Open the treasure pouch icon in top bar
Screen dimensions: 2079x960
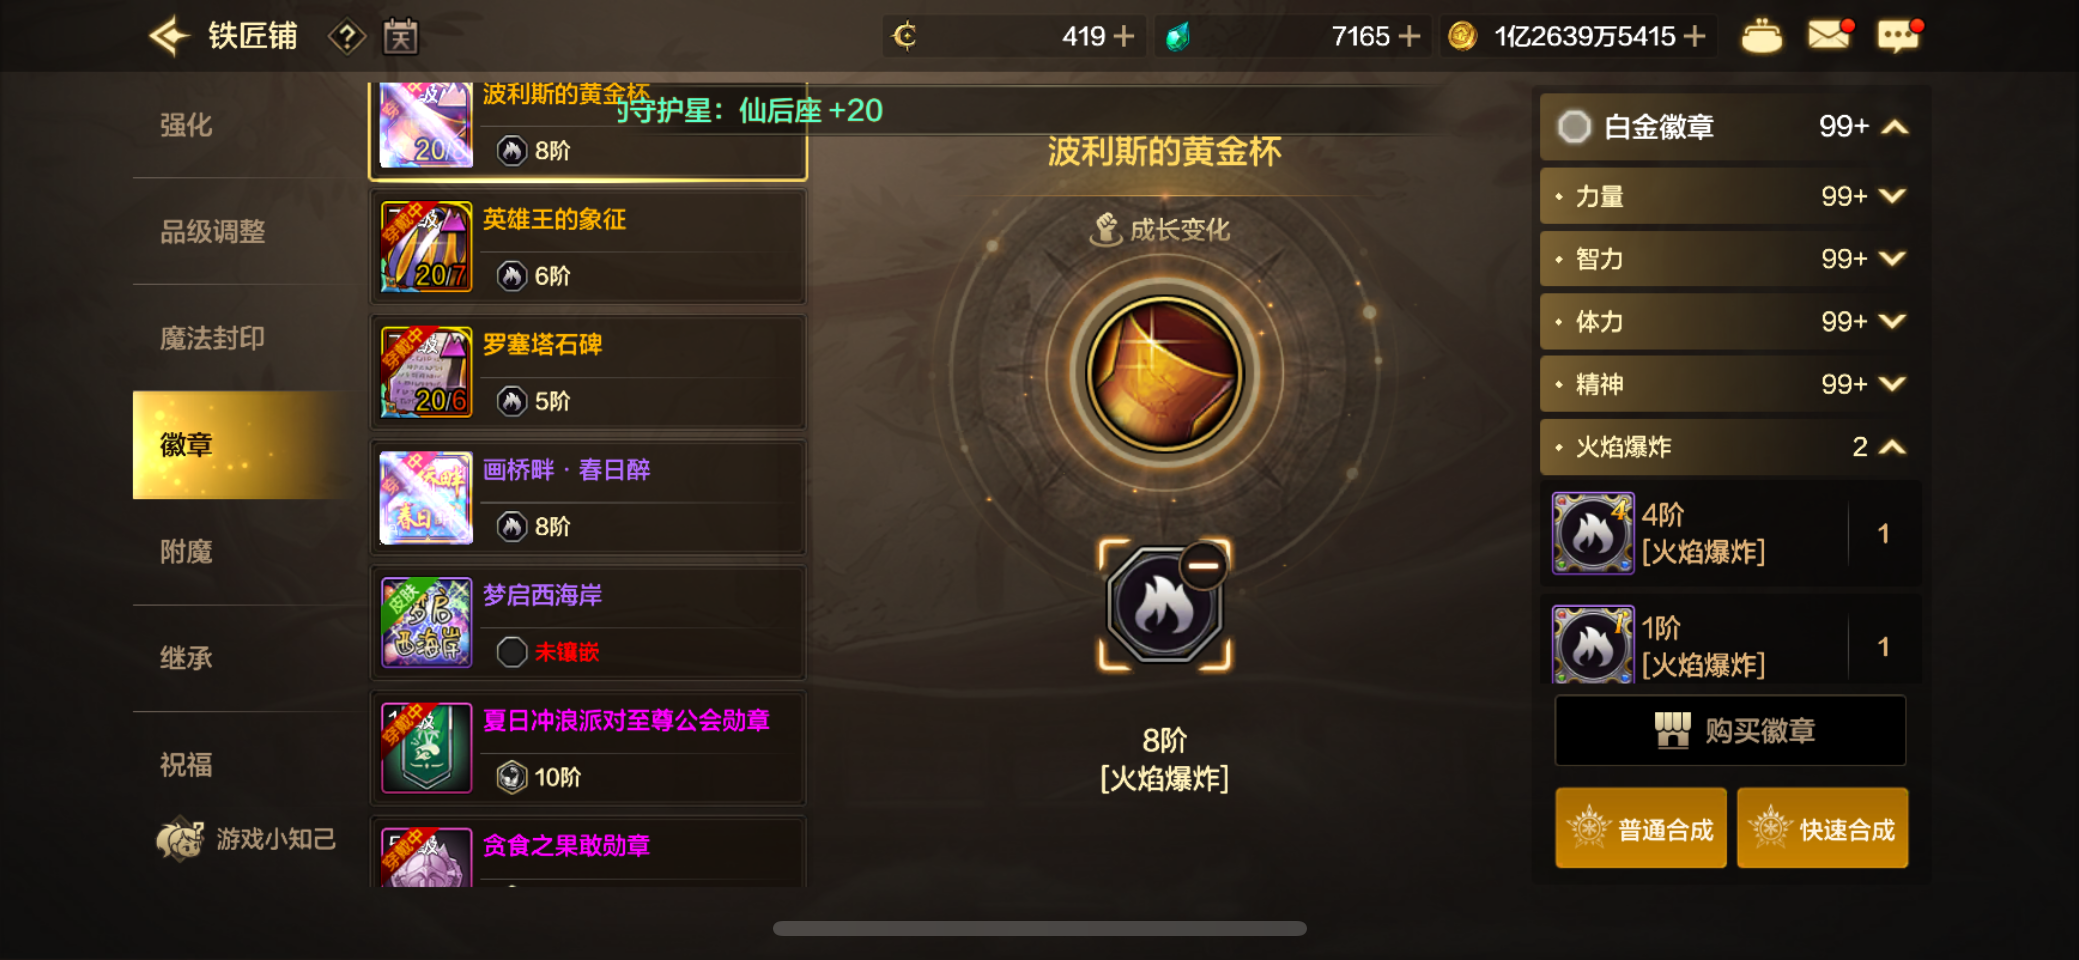1761,37
